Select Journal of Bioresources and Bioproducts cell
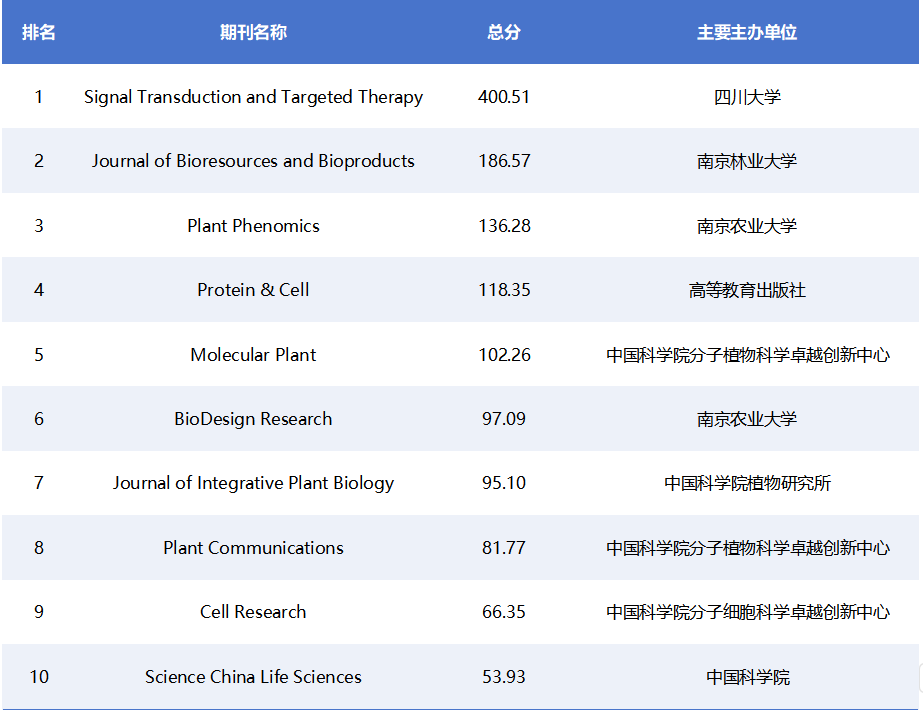The height and width of the screenshot is (711, 923). pyautogui.click(x=253, y=161)
